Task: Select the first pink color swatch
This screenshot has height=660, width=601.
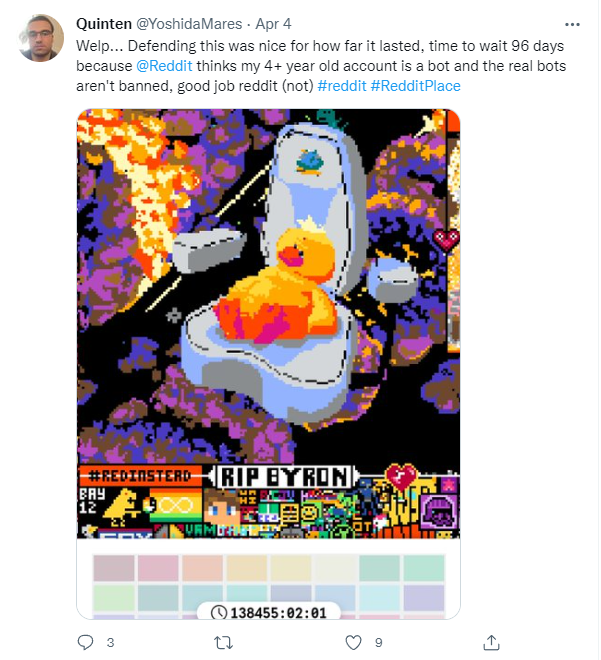Action: tap(114, 568)
